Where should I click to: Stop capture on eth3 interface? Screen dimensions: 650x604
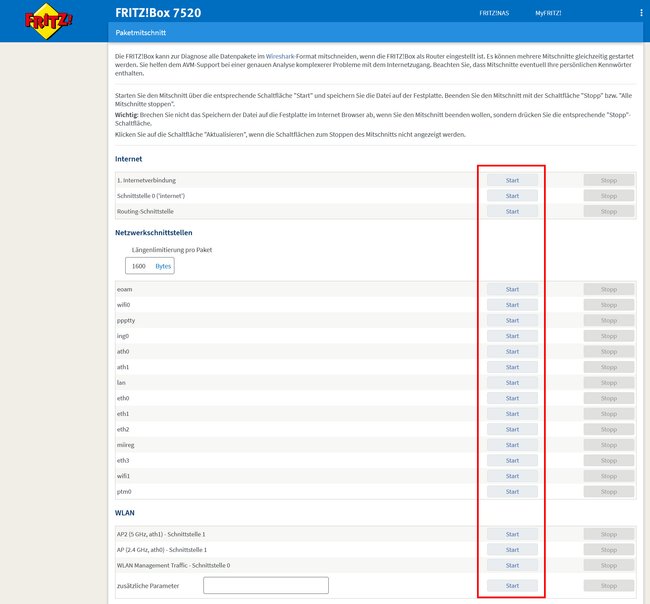[x=609, y=461]
